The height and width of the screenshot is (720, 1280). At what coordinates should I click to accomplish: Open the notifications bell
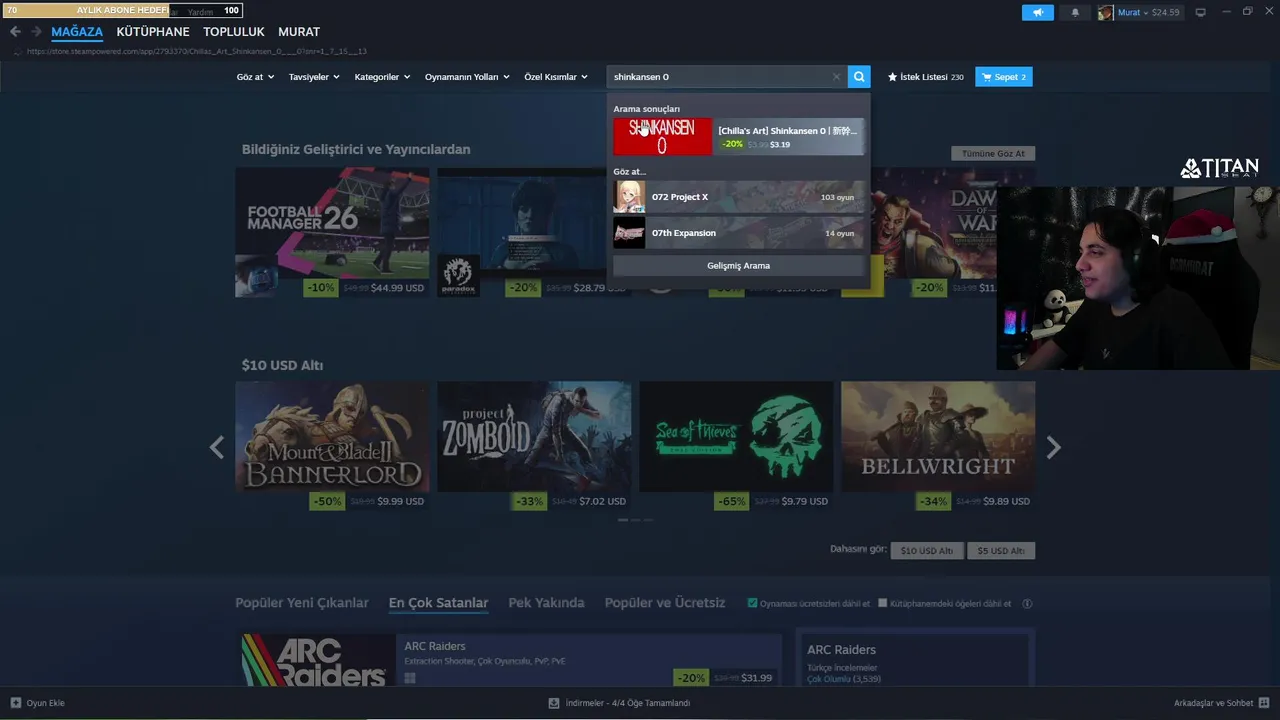point(1075,12)
